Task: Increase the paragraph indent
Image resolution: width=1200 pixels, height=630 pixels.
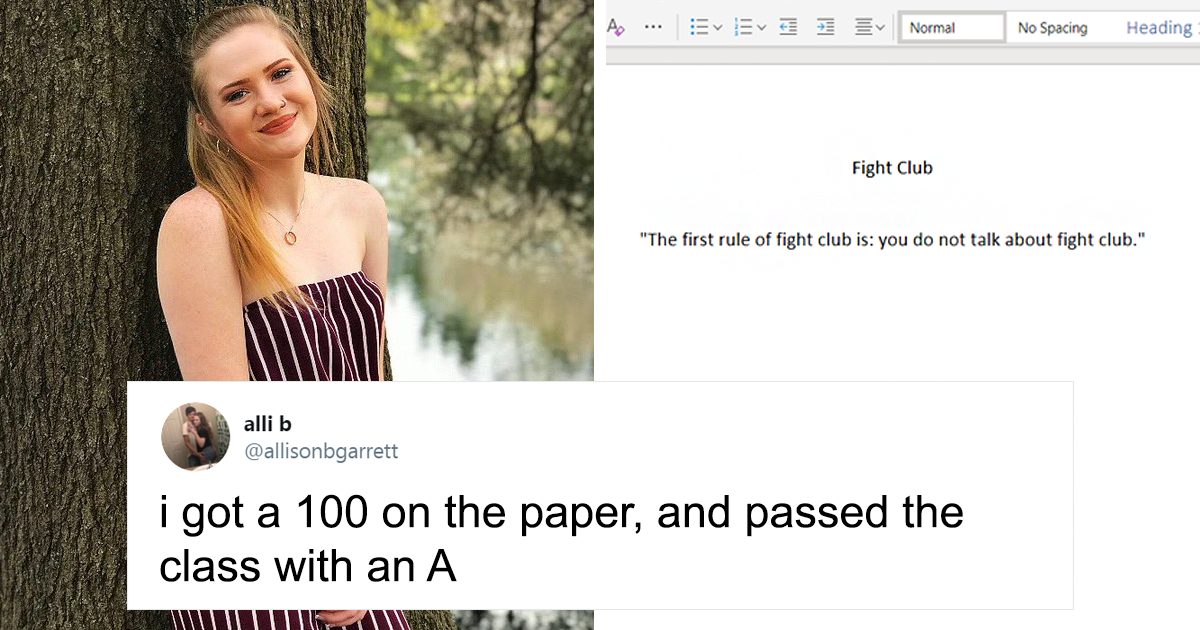Action: coord(825,27)
